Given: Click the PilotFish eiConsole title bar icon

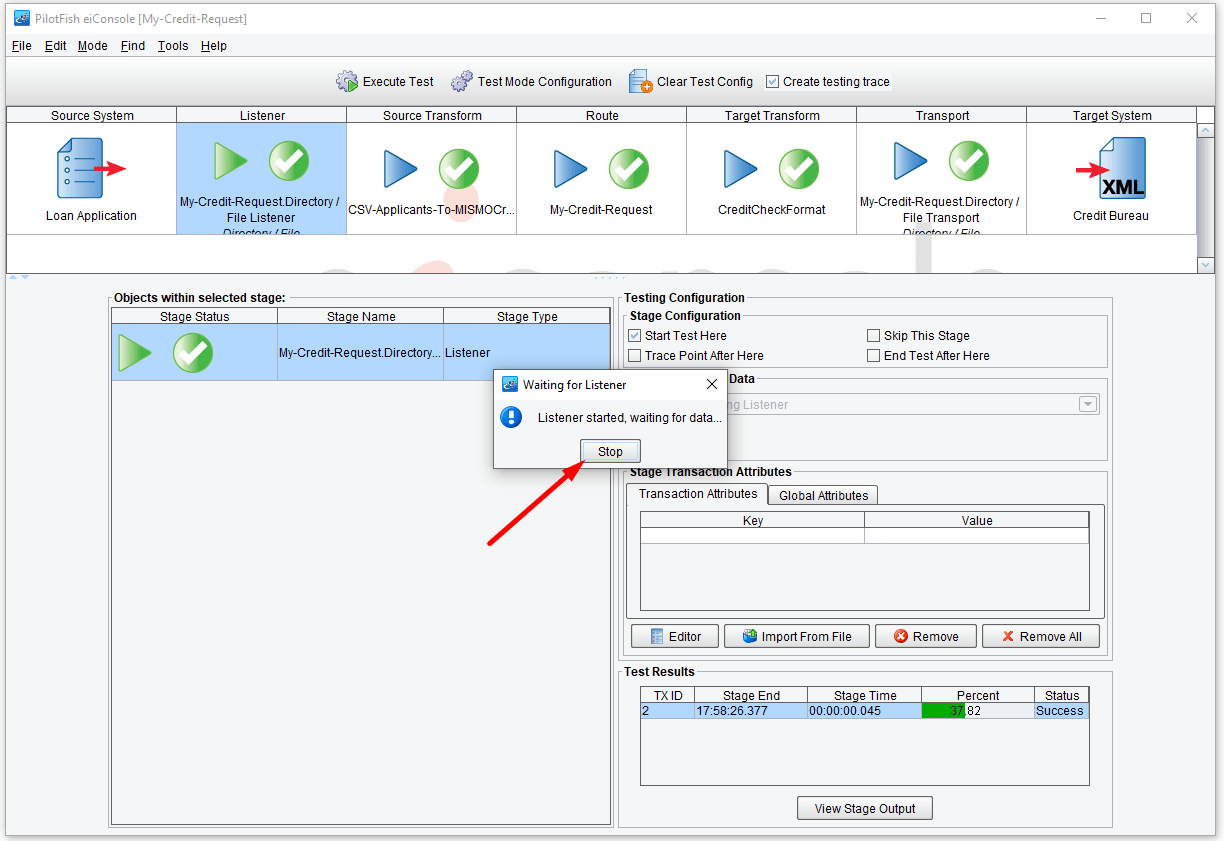Looking at the screenshot, I should point(22,18).
